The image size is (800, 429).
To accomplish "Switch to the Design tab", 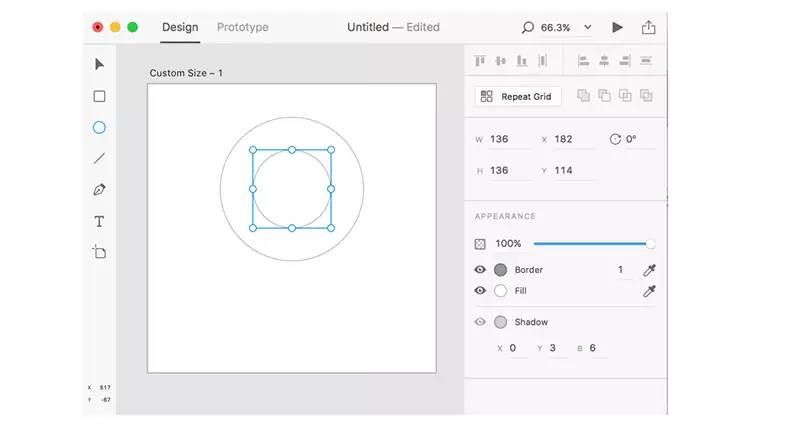I will pos(180,27).
